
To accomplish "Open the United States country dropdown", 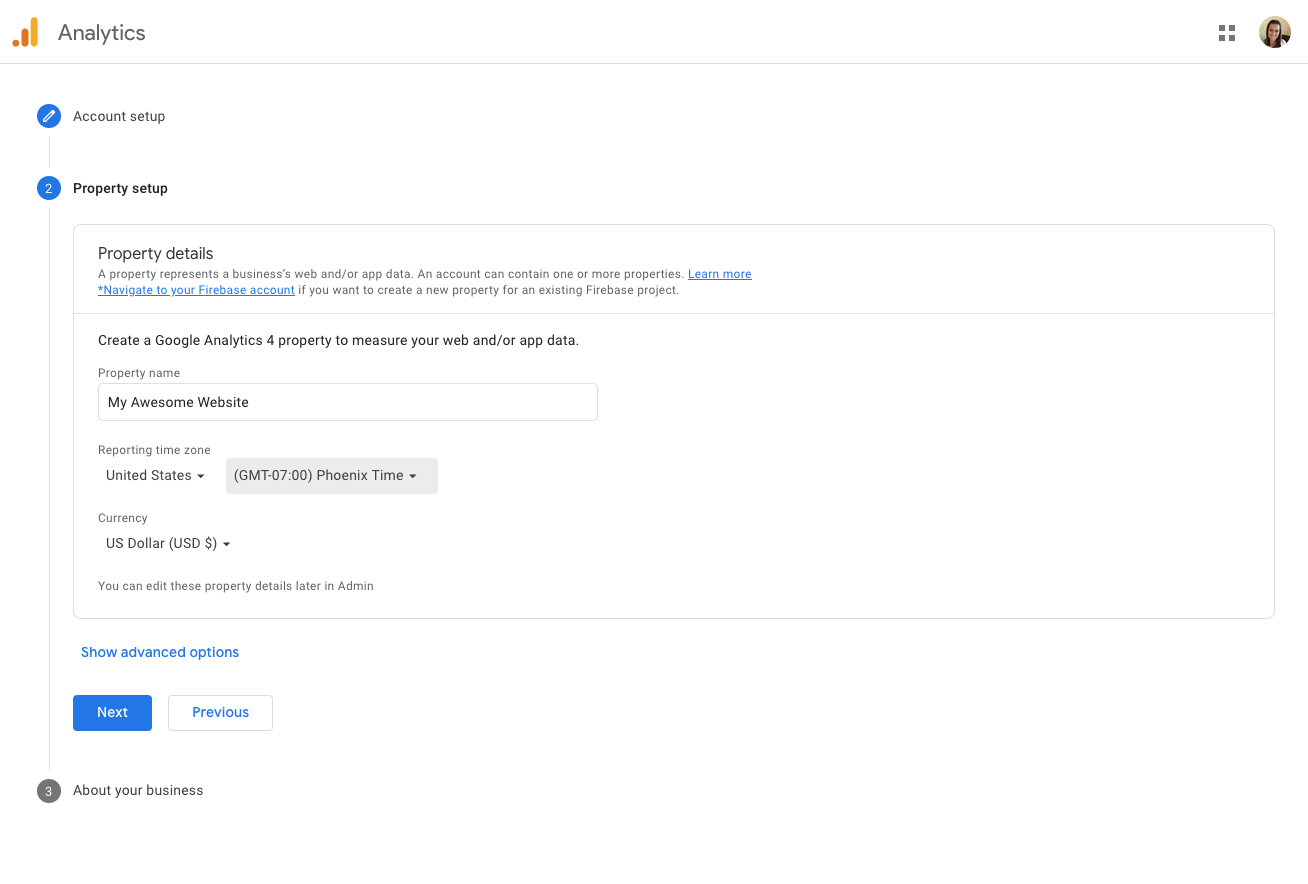I will click(x=155, y=476).
